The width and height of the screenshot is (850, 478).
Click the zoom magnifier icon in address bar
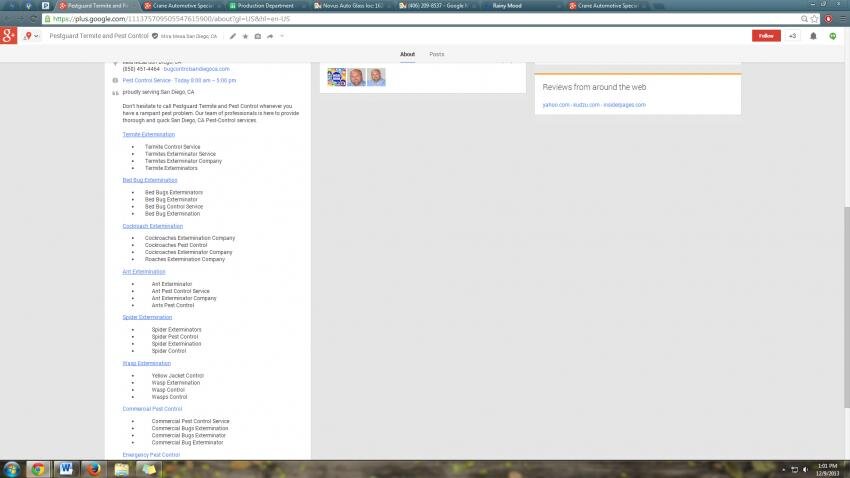point(804,19)
